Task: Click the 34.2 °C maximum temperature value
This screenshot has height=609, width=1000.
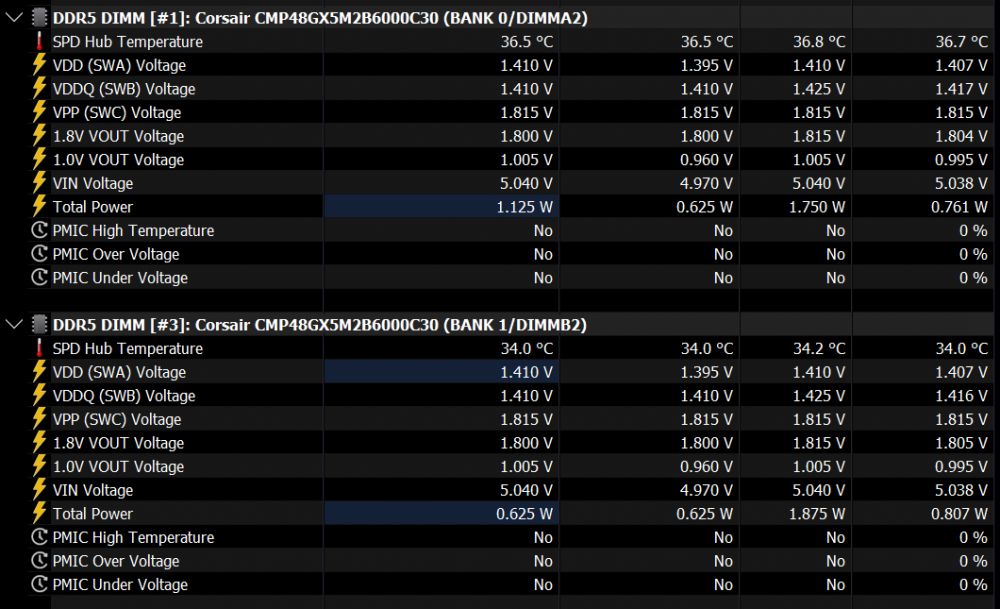Action: click(819, 348)
